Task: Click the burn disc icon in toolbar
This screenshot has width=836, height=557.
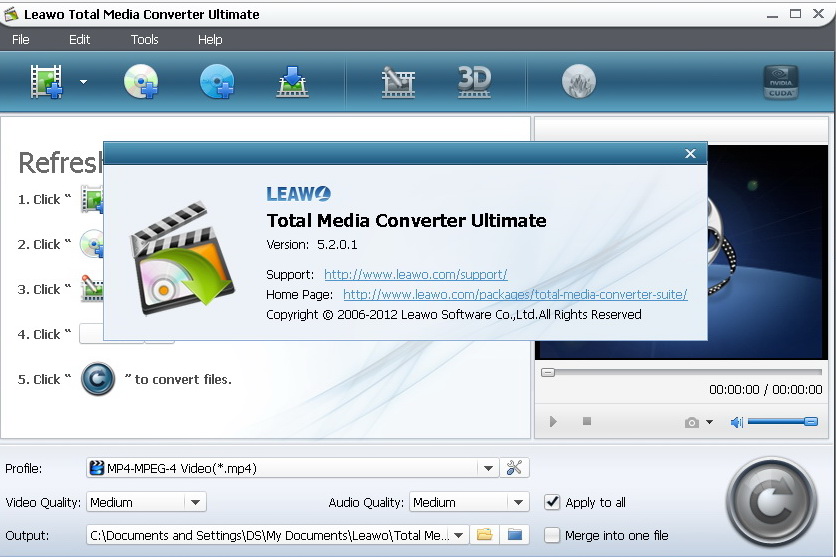Action: [578, 82]
